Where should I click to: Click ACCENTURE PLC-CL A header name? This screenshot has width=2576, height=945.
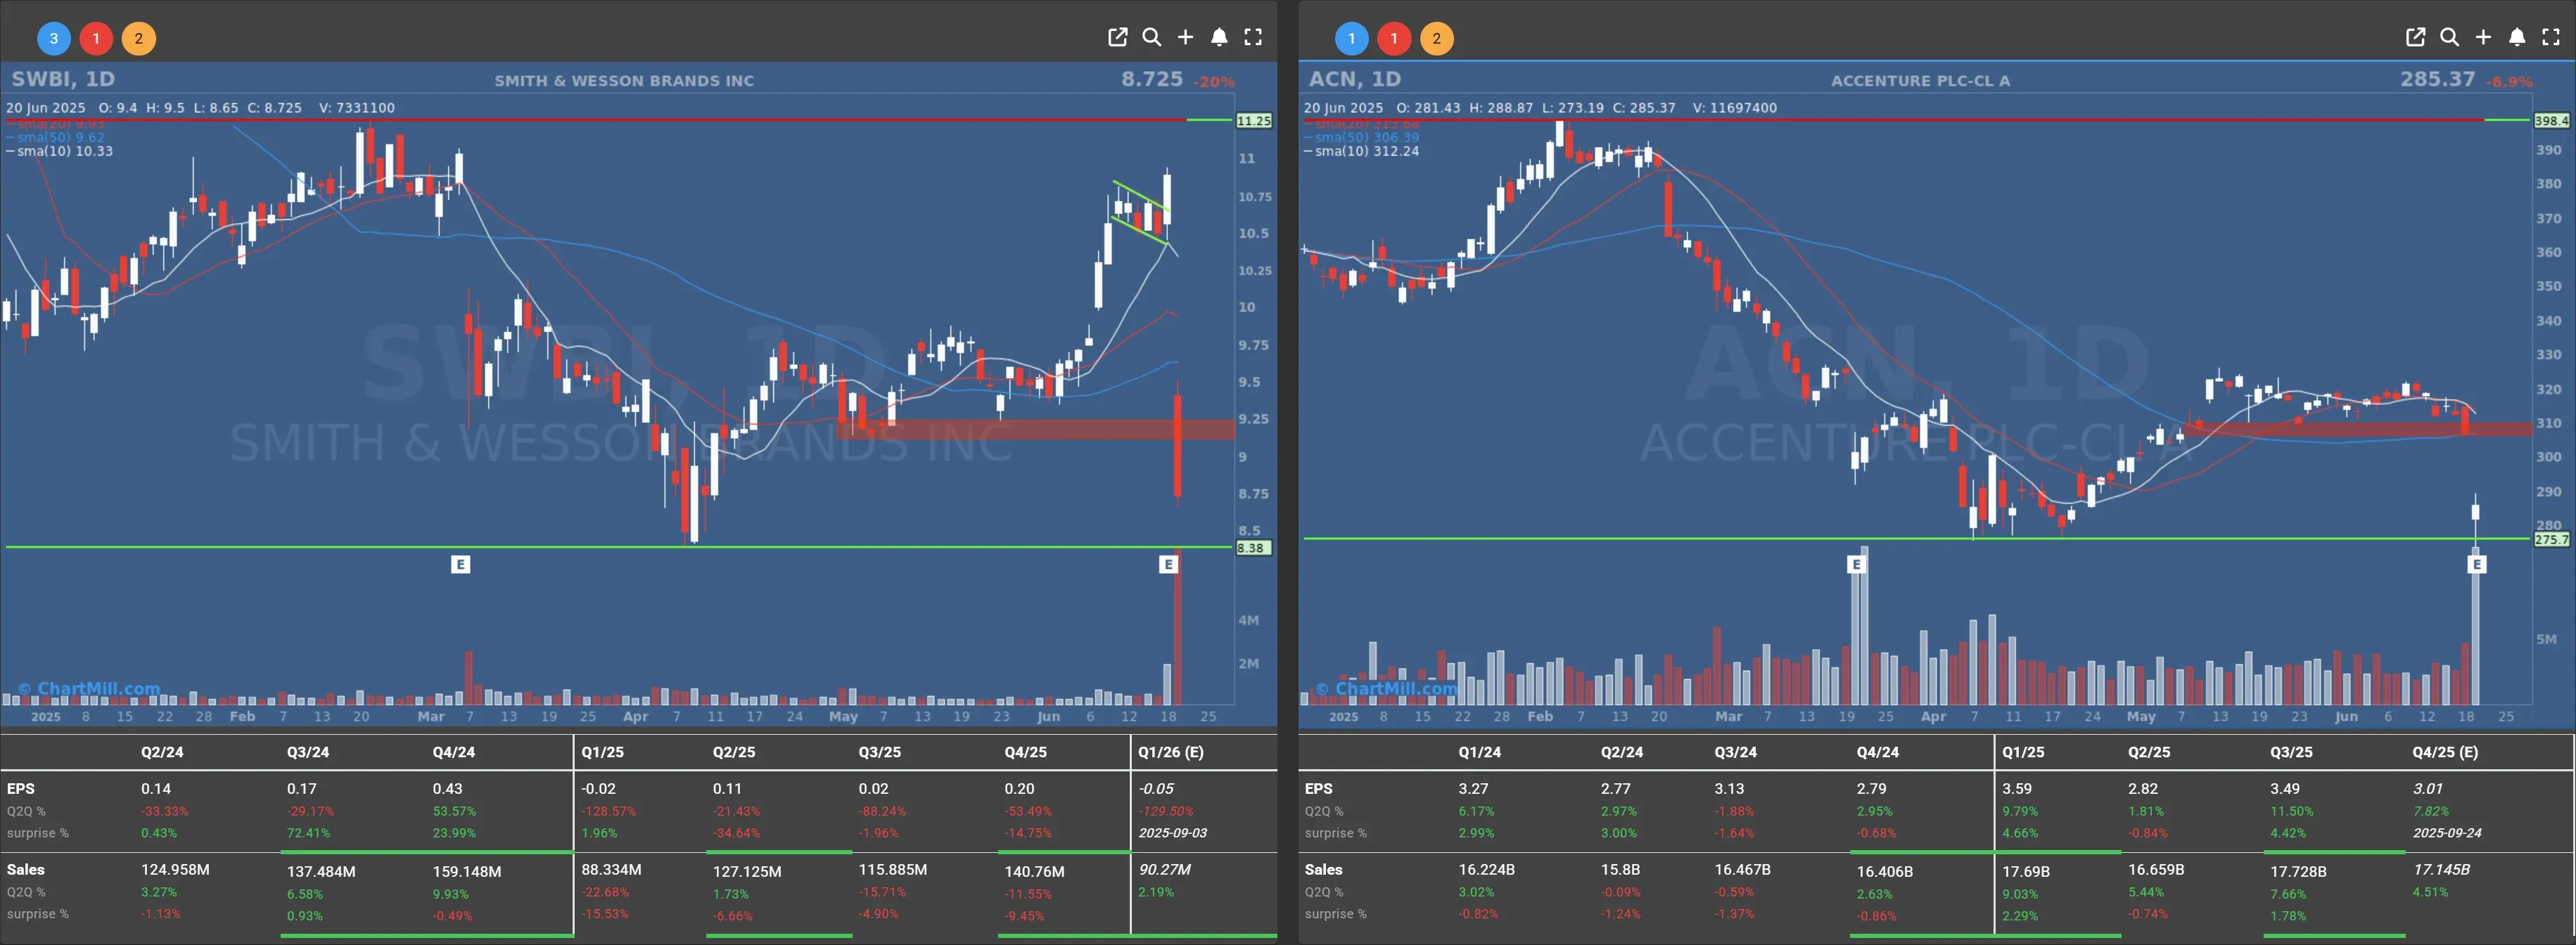(1920, 81)
